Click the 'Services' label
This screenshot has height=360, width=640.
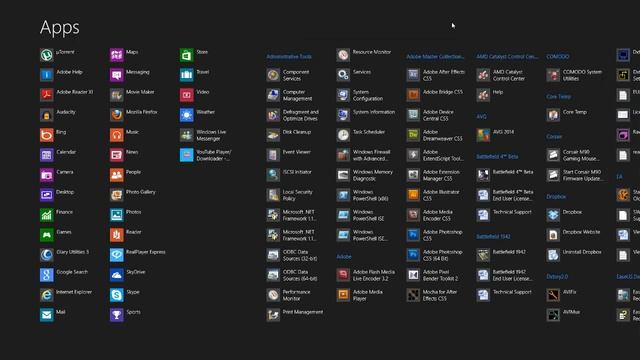[x=362, y=72]
